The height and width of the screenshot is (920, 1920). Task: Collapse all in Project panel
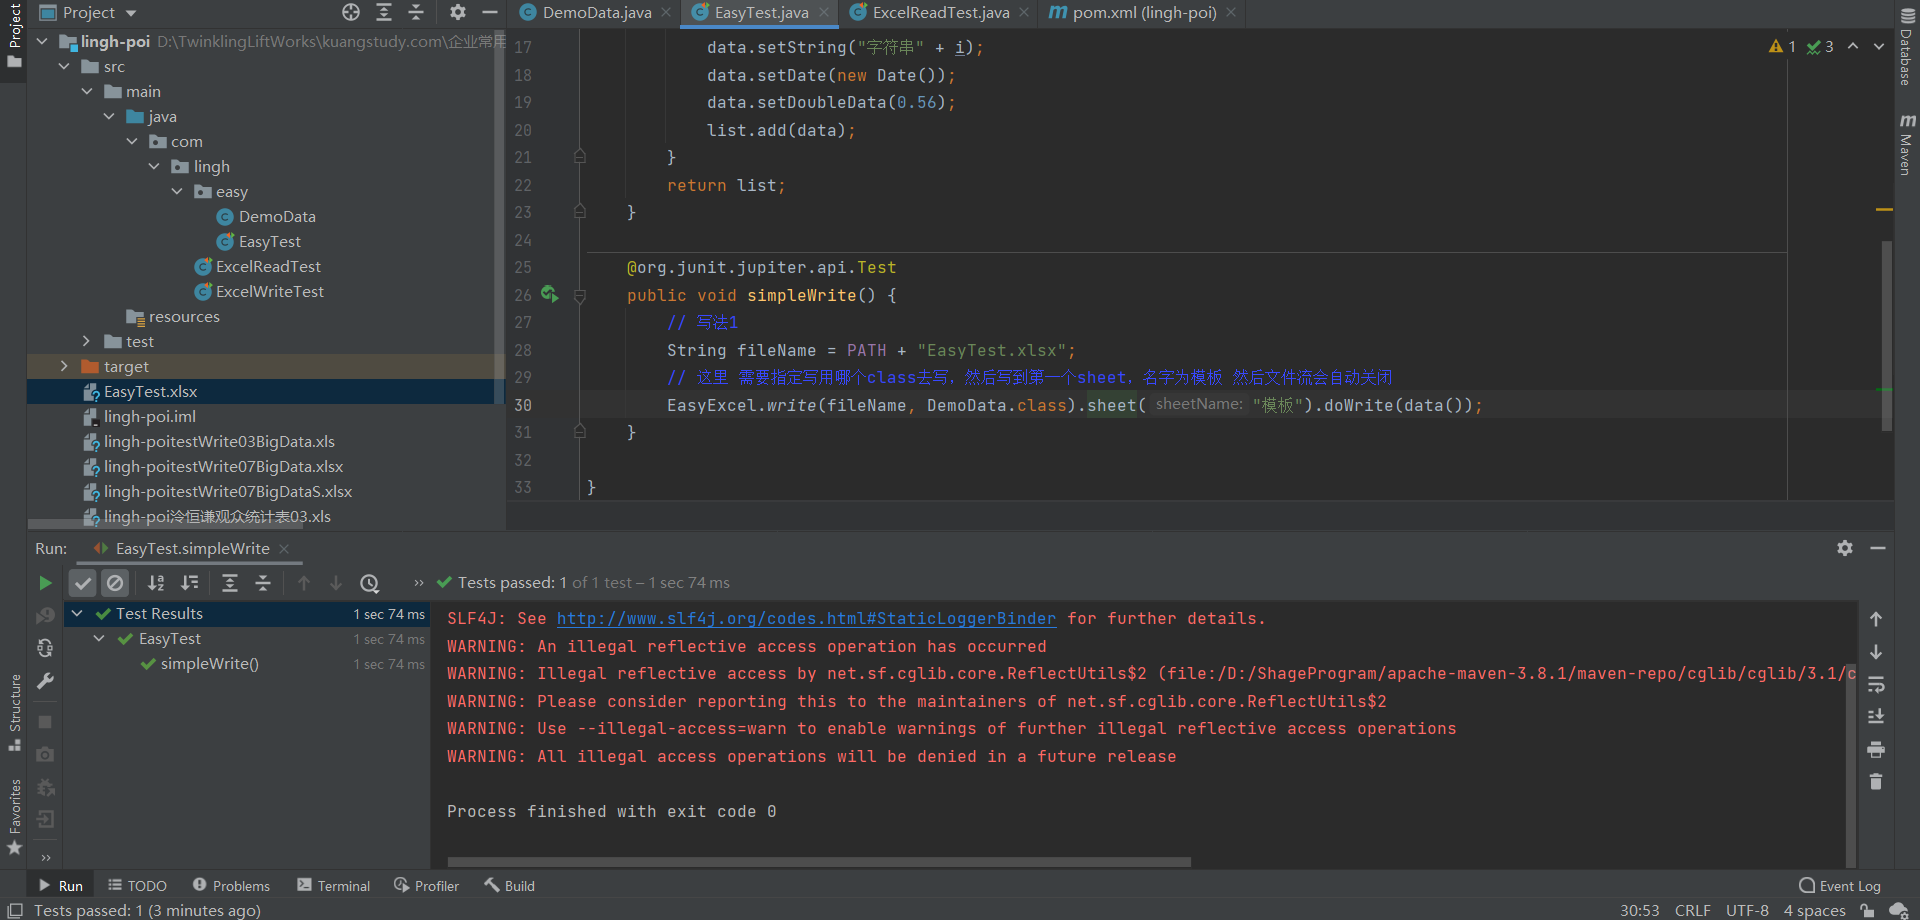coord(417,12)
